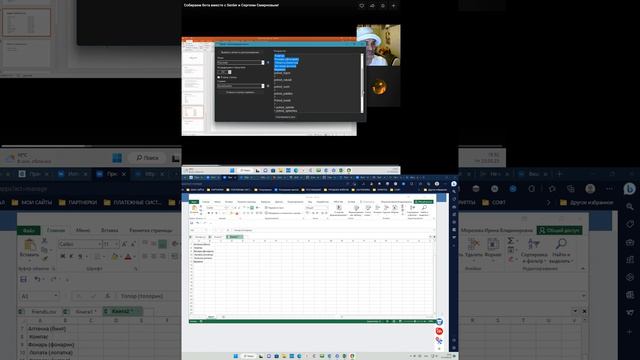This screenshot has height=360, width=640.
Task: Open the Excel "Данные" ribbon tab
Action: (279, 202)
